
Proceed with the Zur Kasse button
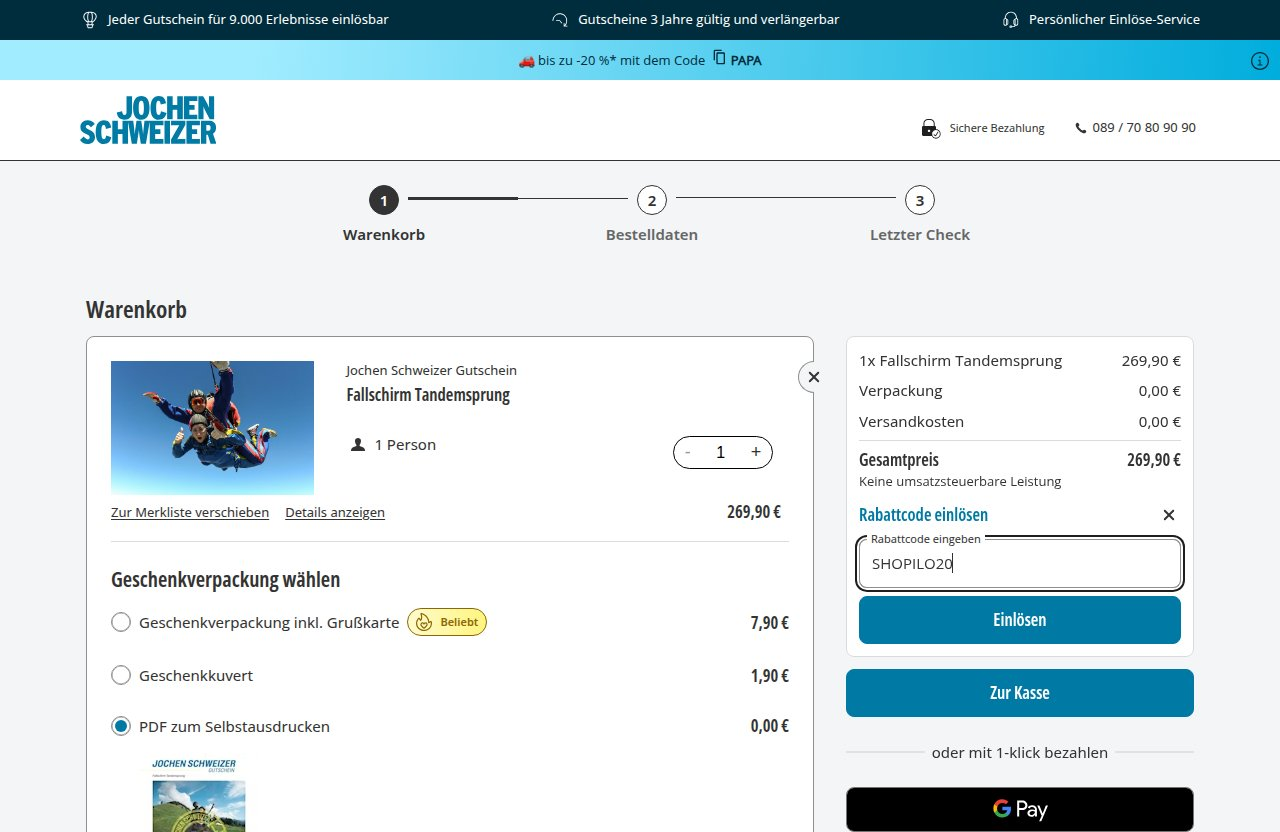pyautogui.click(x=1020, y=693)
